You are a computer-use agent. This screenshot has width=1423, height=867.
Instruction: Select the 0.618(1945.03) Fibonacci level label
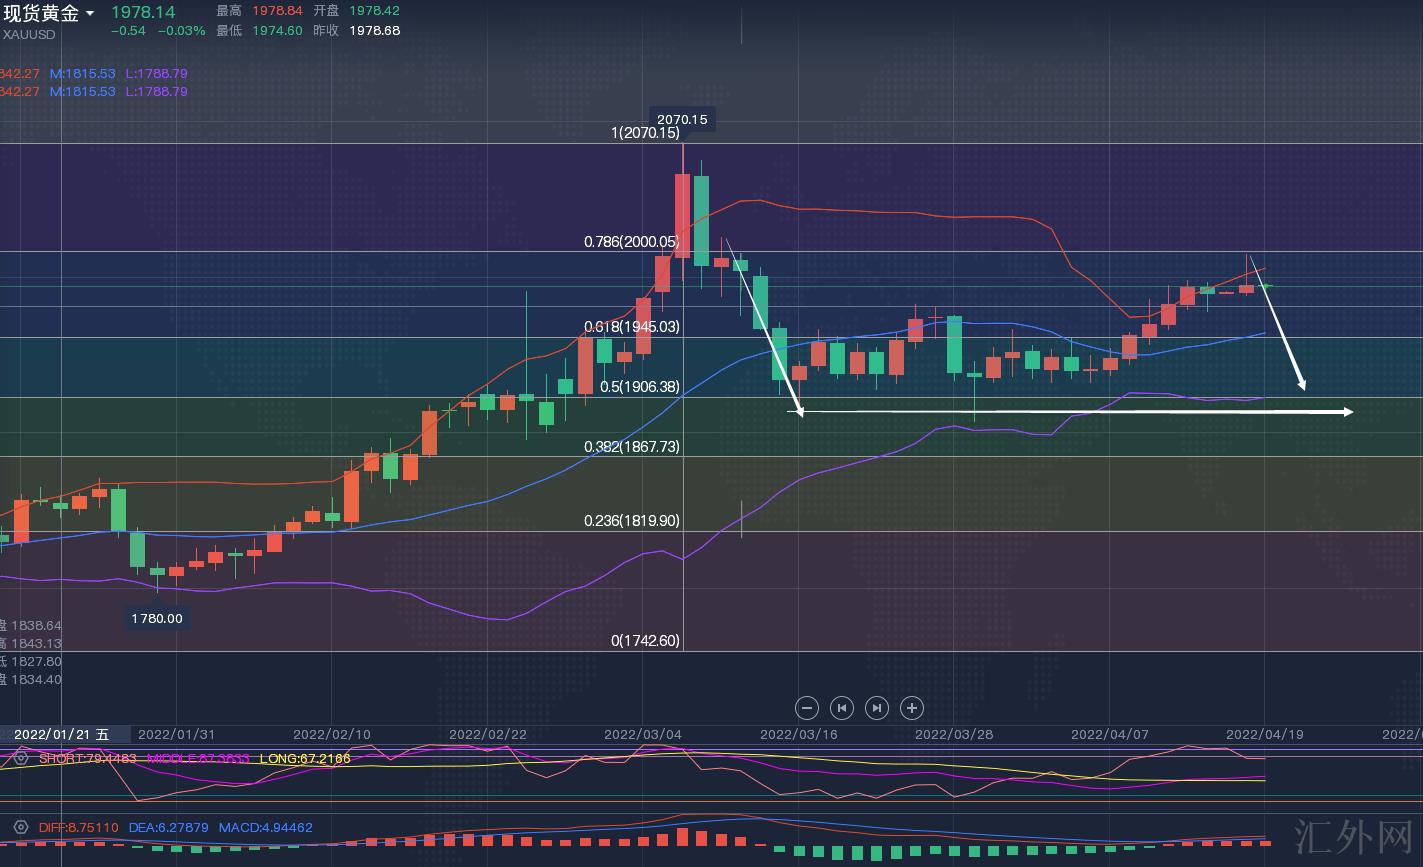[x=631, y=327]
